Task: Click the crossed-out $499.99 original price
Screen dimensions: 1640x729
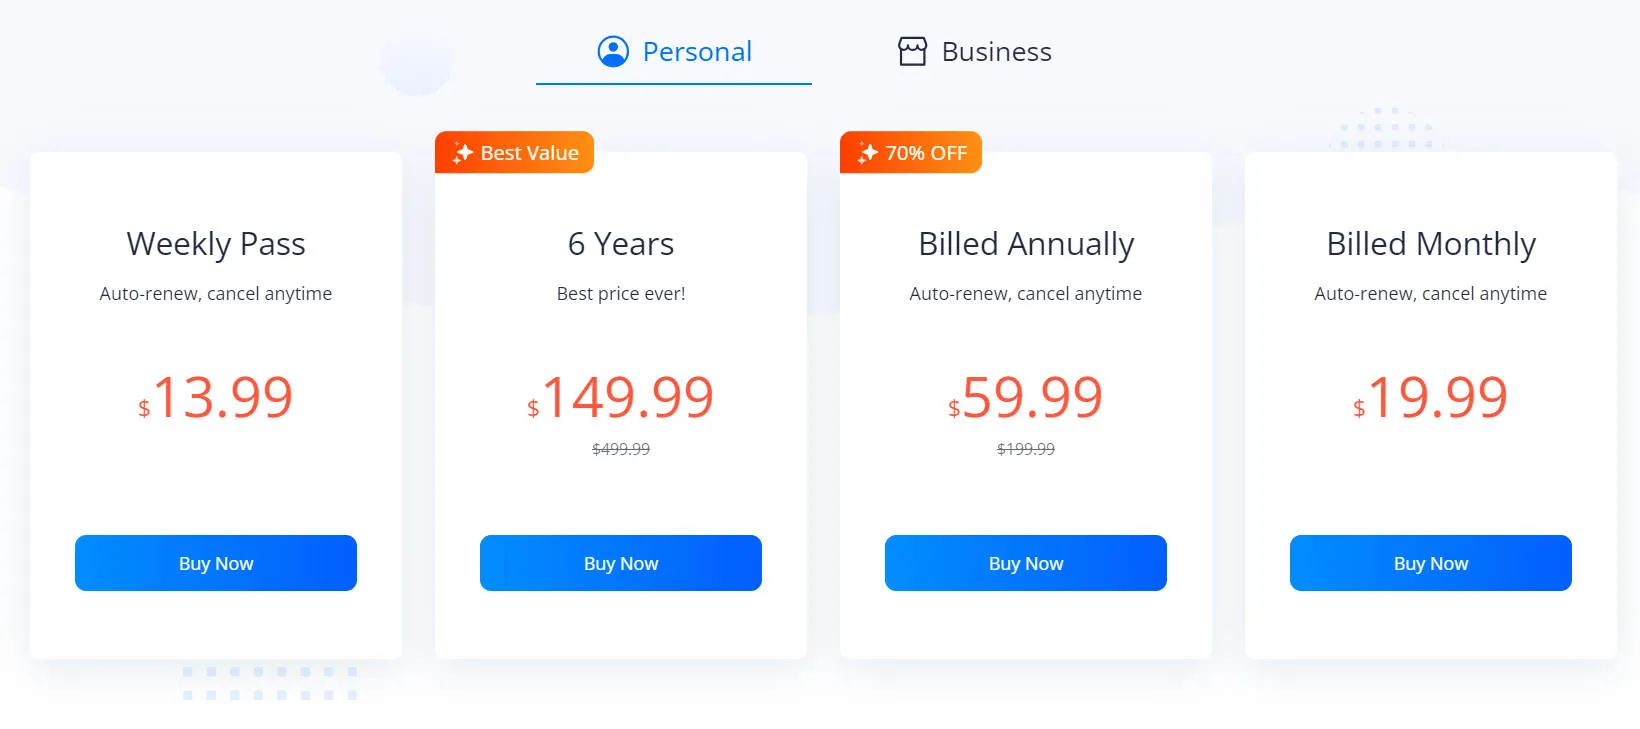Action: coord(621,449)
